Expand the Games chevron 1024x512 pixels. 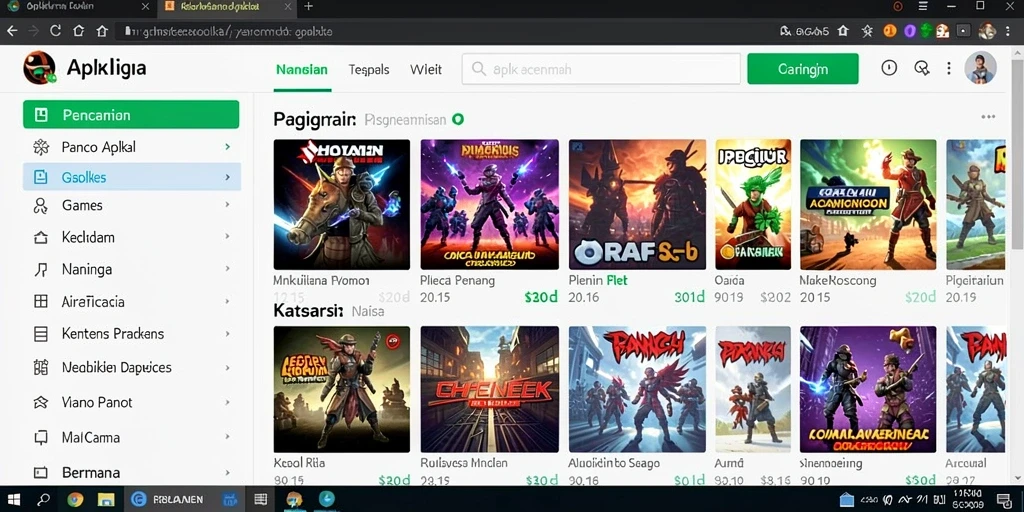(227, 204)
